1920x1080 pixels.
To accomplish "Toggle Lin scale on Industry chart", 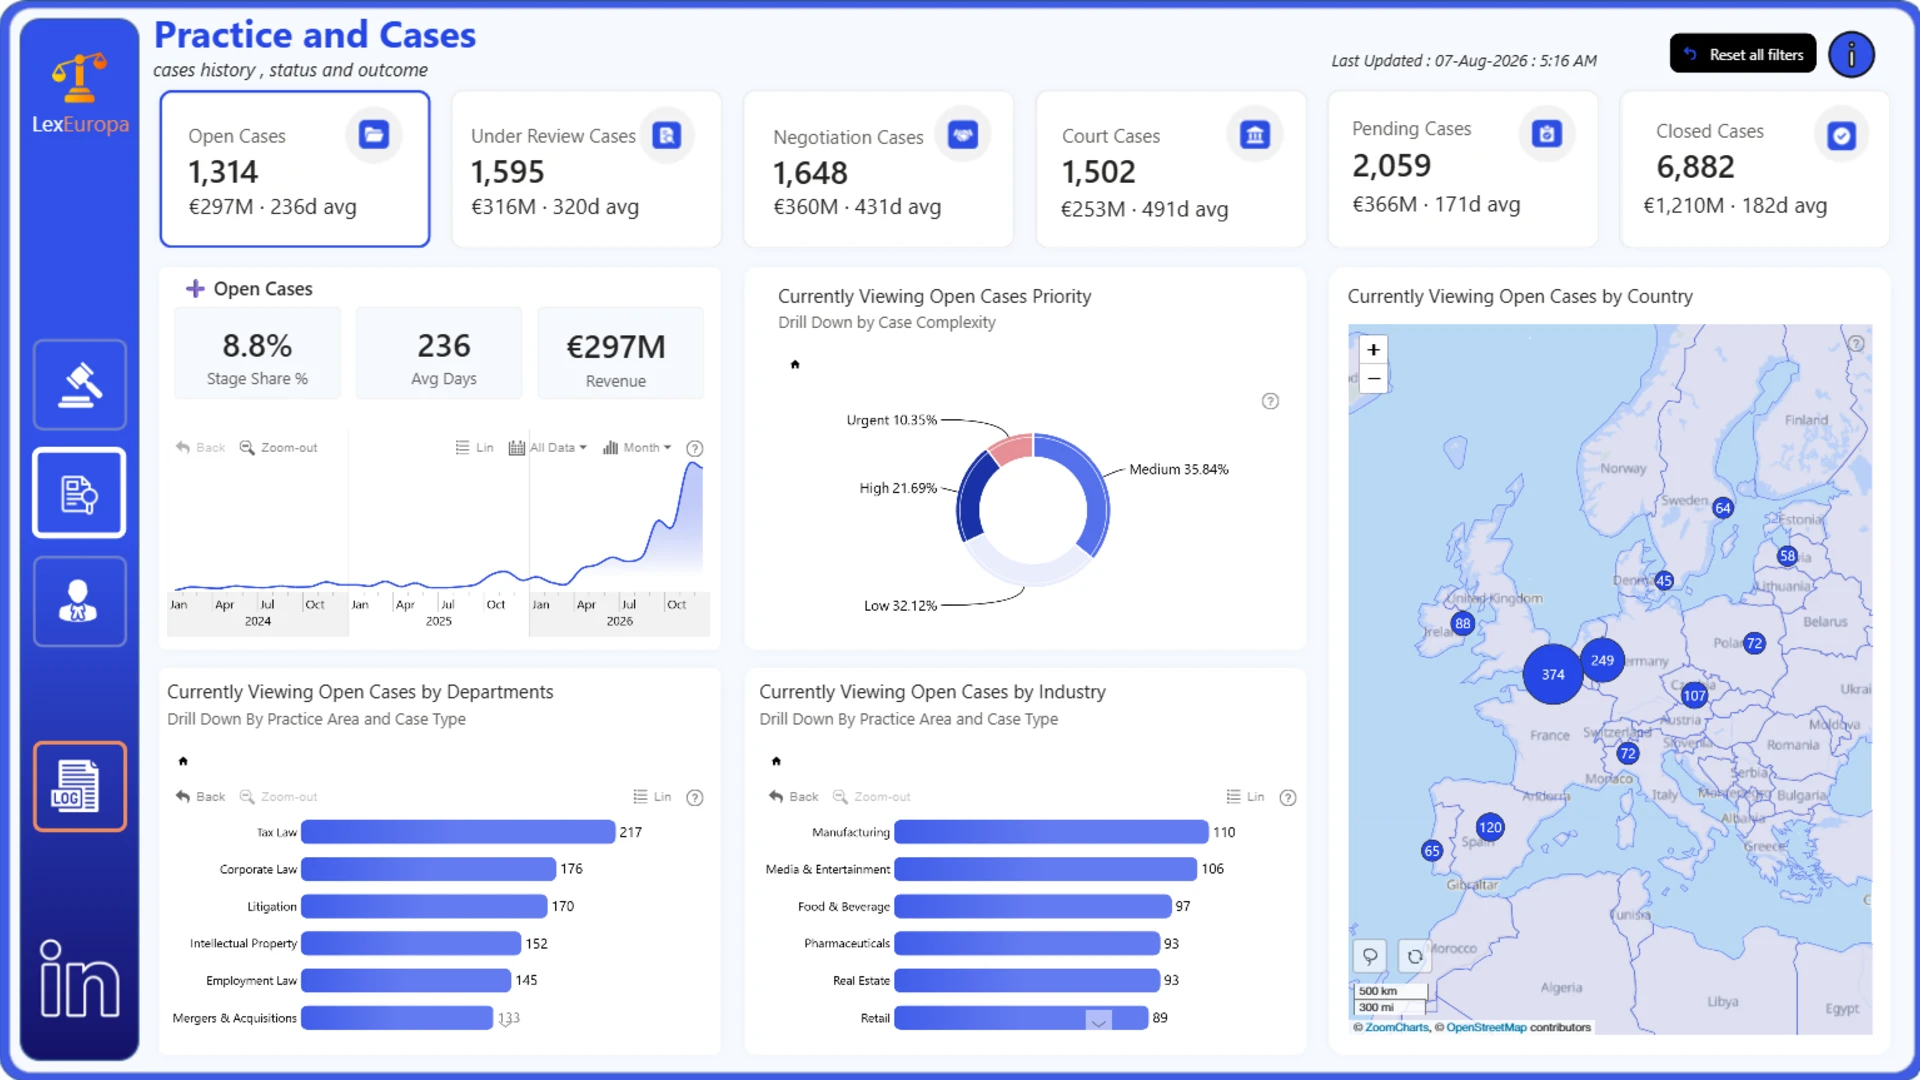I will (1245, 797).
